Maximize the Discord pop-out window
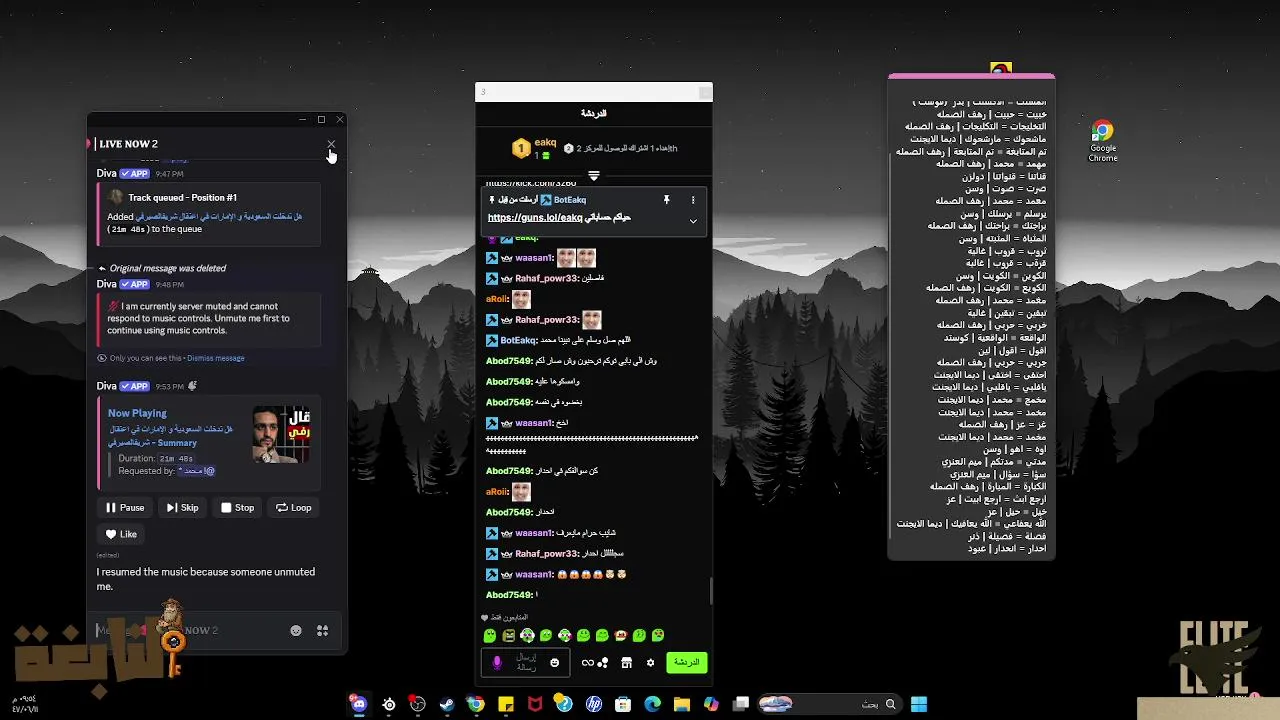 pos(321,120)
